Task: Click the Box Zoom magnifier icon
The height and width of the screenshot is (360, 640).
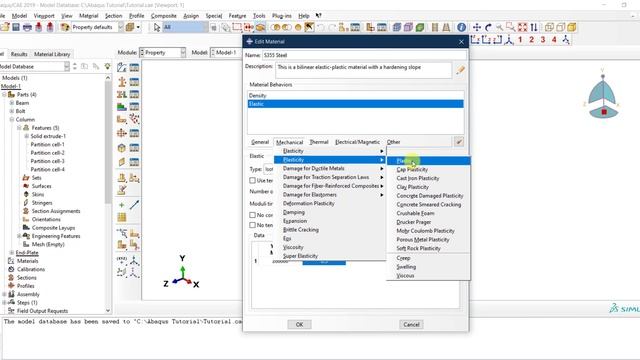Action: 511,27
